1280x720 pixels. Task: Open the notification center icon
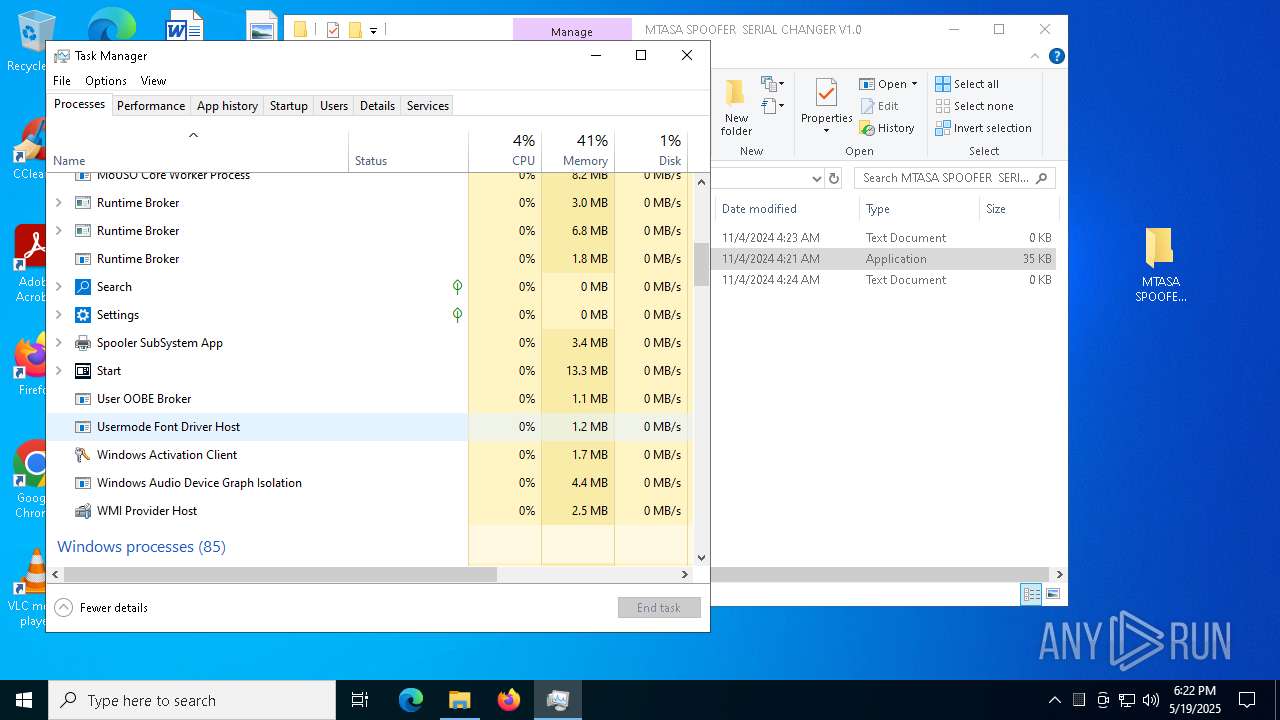tap(1247, 700)
